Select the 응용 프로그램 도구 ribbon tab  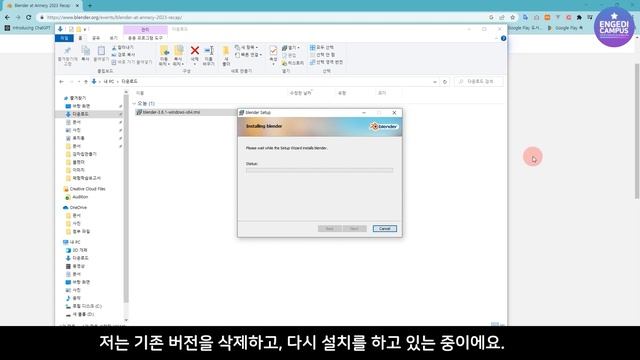[x=145, y=38]
